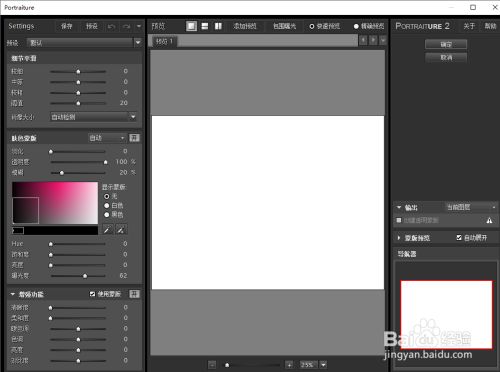500x372 pixels.
Task: Select the 快速预览 fast preview radio
Action: pos(312,26)
